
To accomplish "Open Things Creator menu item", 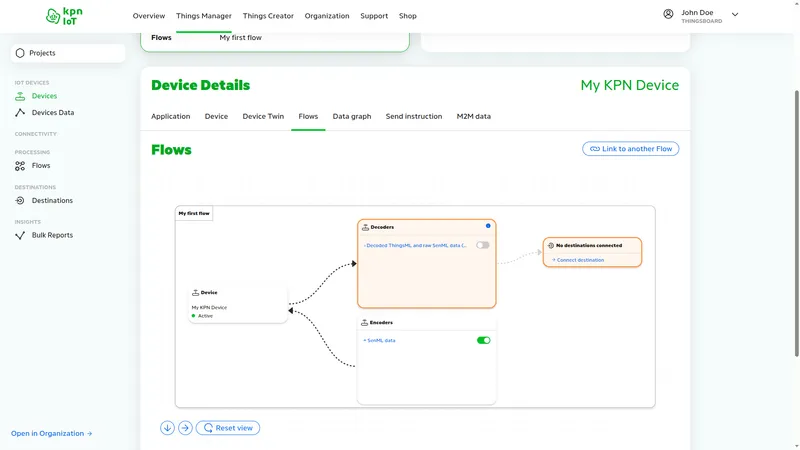I will pyautogui.click(x=268, y=16).
